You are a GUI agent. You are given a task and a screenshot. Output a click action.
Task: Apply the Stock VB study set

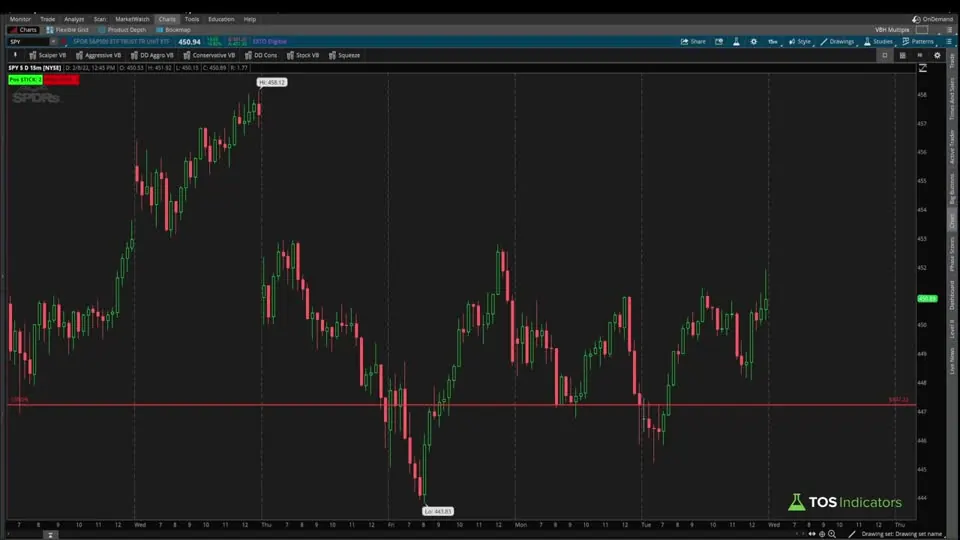[x=303, y=55]
